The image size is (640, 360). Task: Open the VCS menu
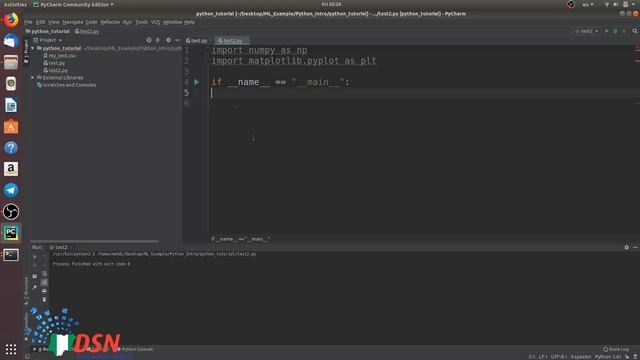pos(155,22)
